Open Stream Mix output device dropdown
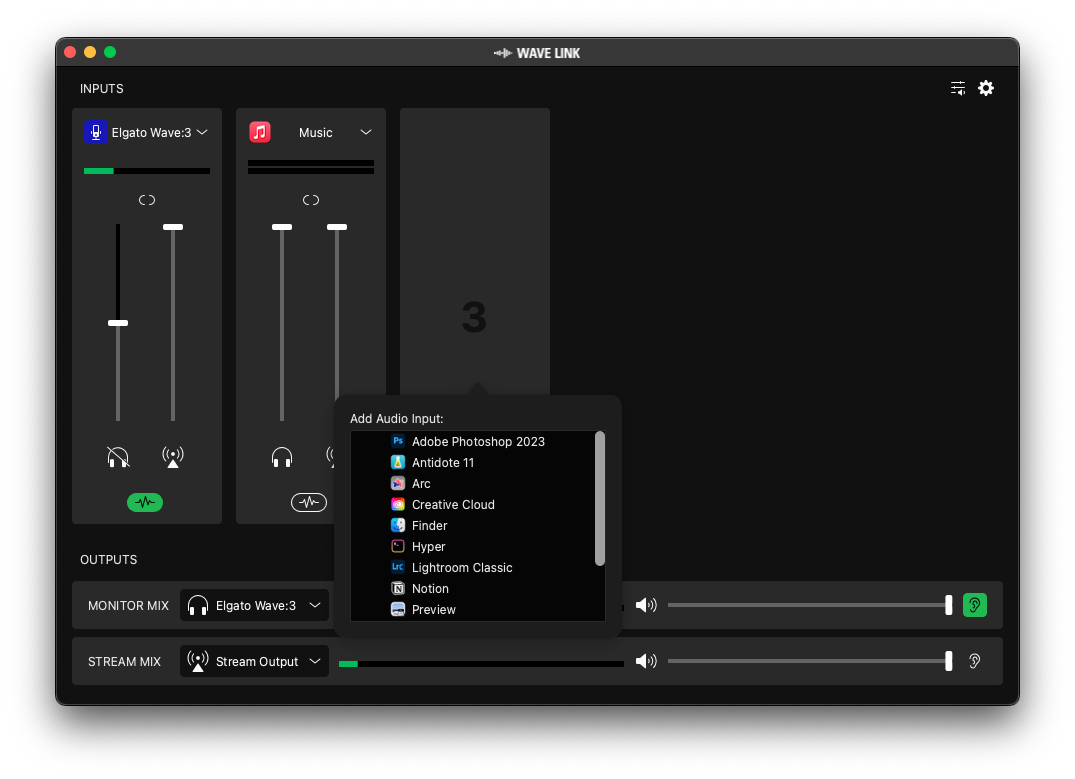 click(x=254, y=662)
